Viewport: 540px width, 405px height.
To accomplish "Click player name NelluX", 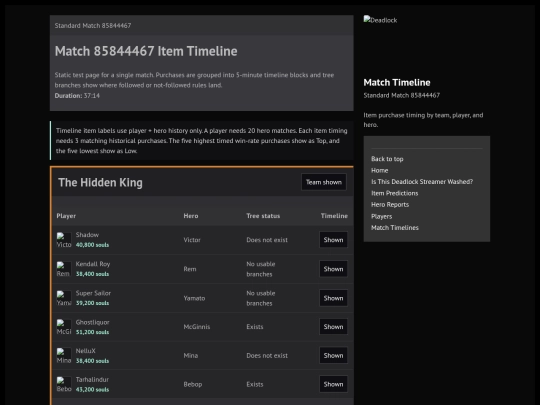I will pyautogui.click(x=85, y=351).
